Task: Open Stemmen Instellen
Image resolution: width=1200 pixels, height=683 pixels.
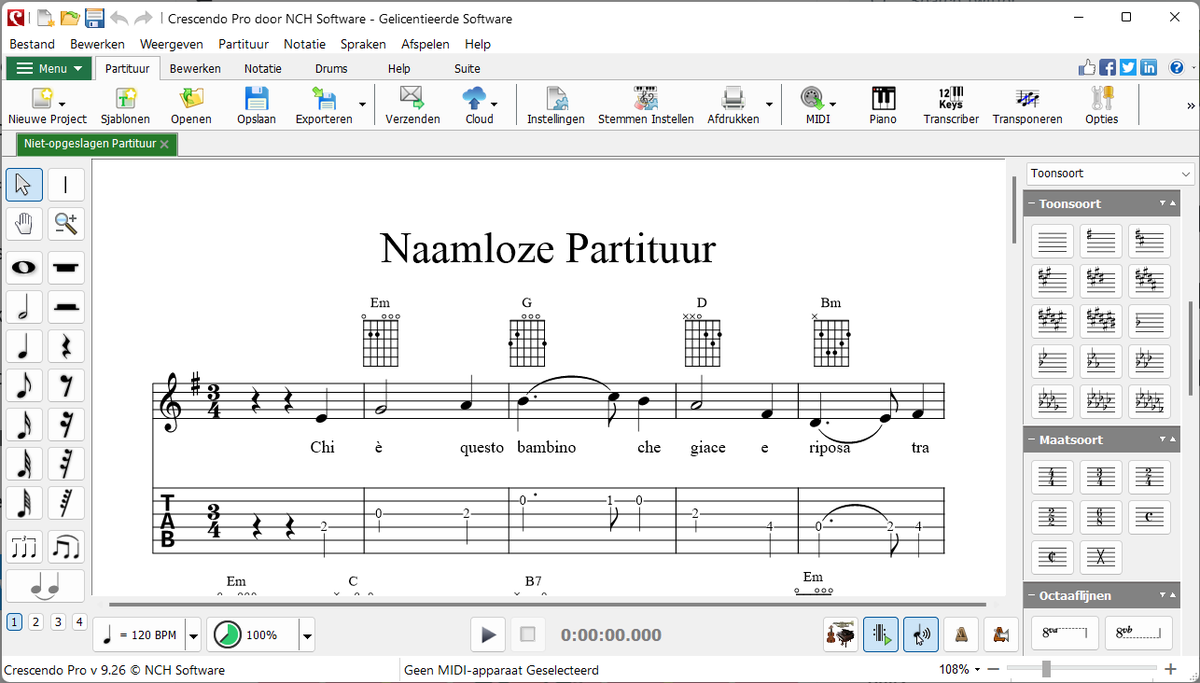Action: pos(646,106)
